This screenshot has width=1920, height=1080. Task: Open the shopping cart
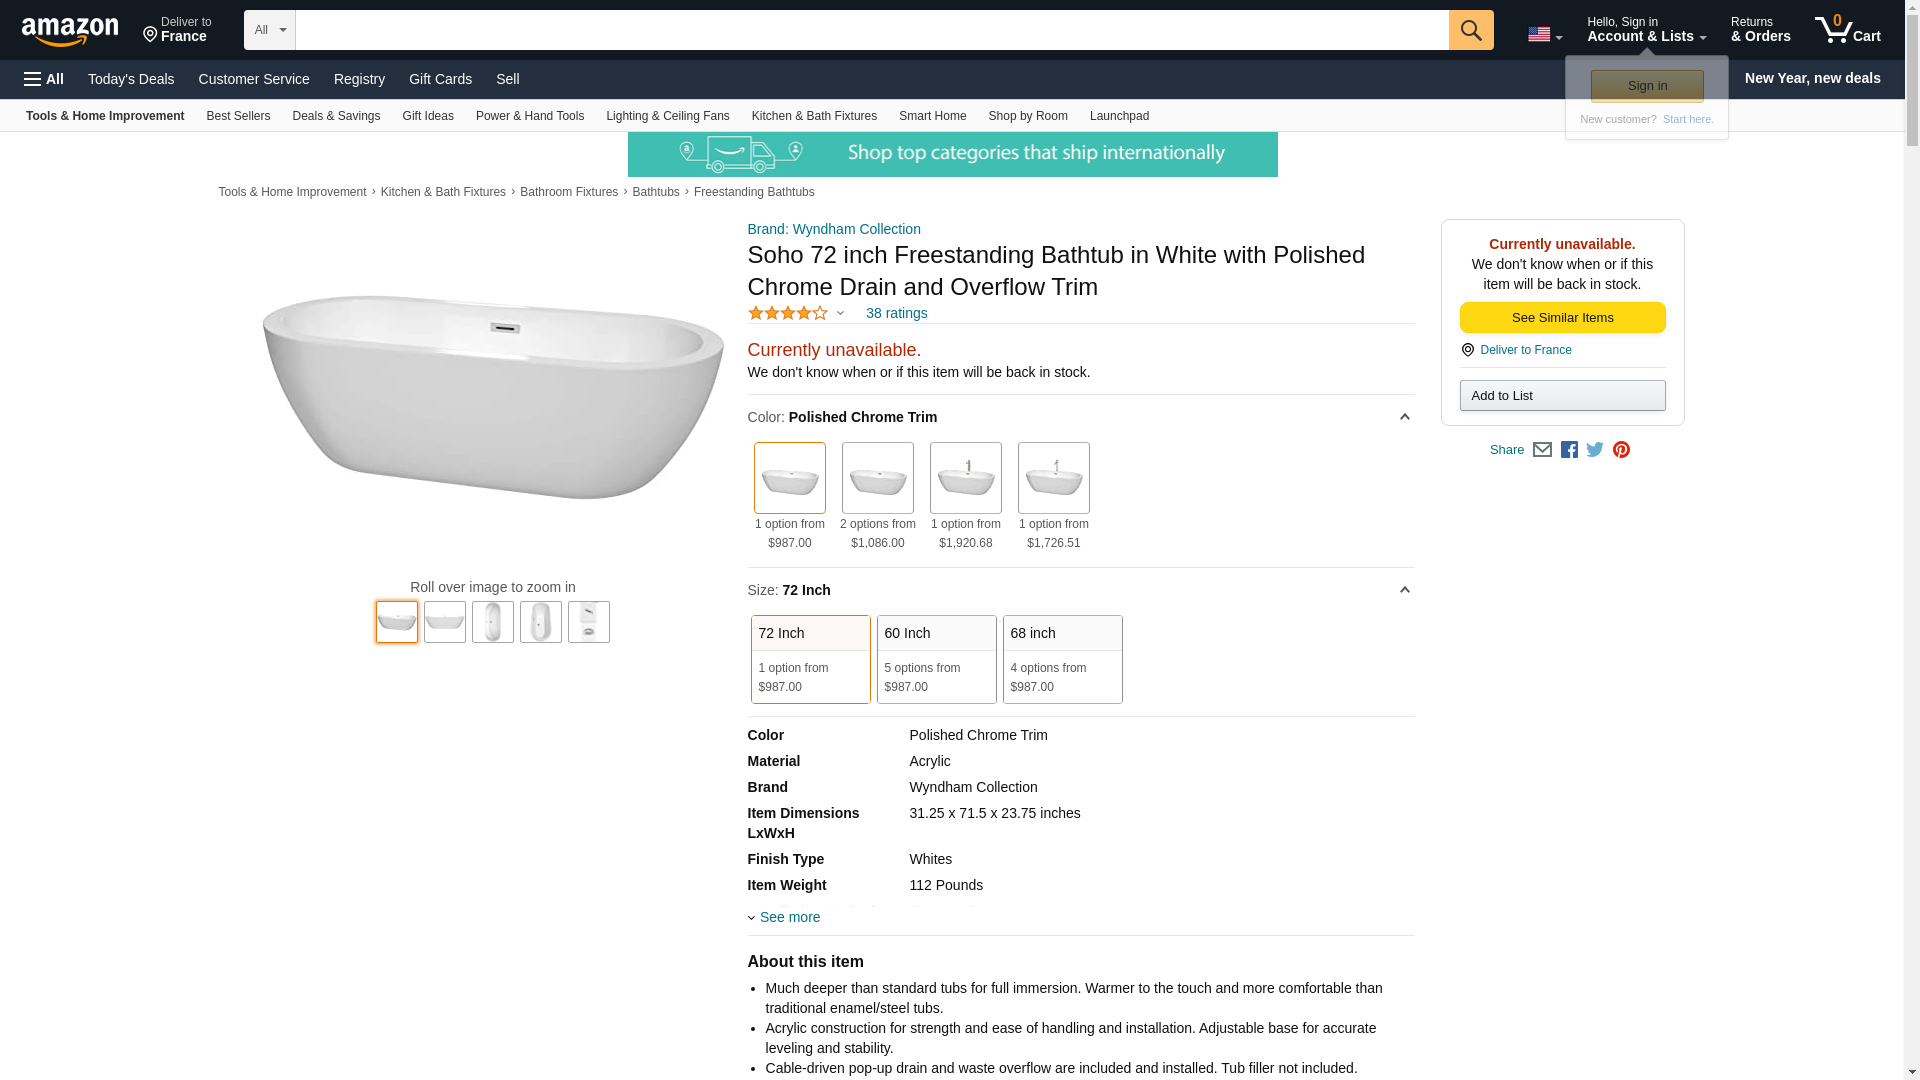click(x=1847, y=30)
